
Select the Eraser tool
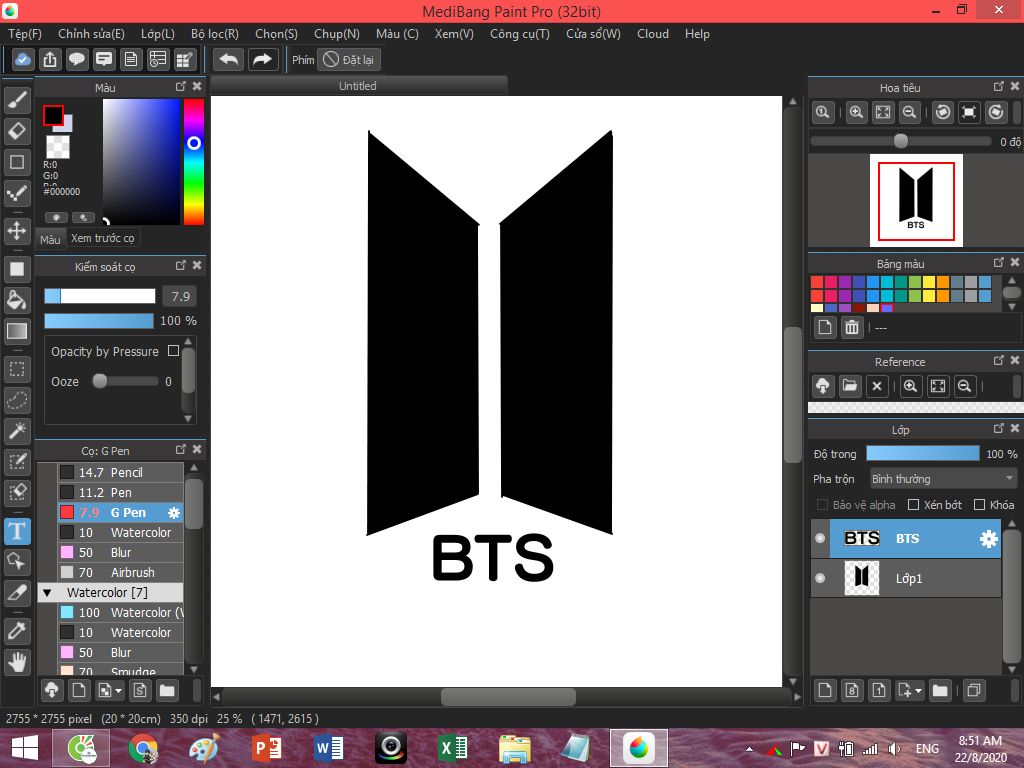tap(17, 131)
